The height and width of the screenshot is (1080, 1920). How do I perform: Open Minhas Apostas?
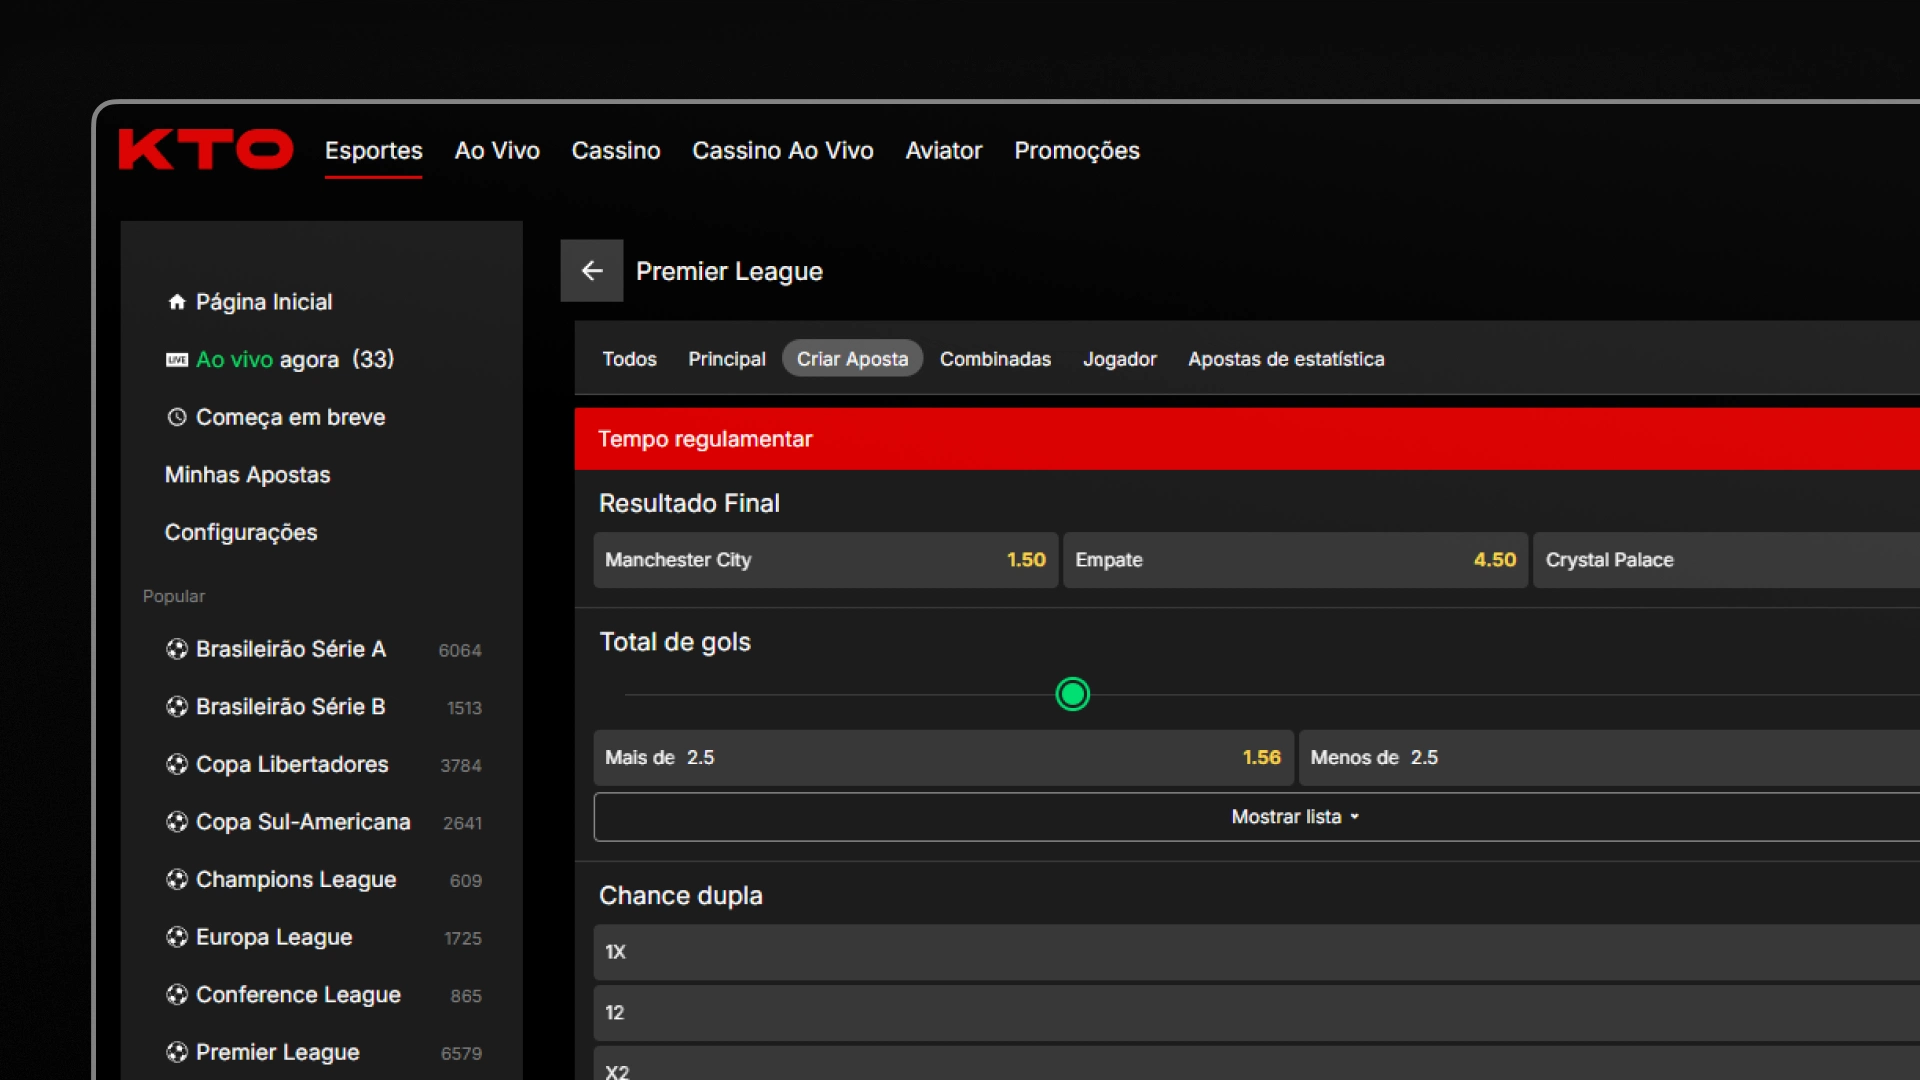[x=247, y=475]
